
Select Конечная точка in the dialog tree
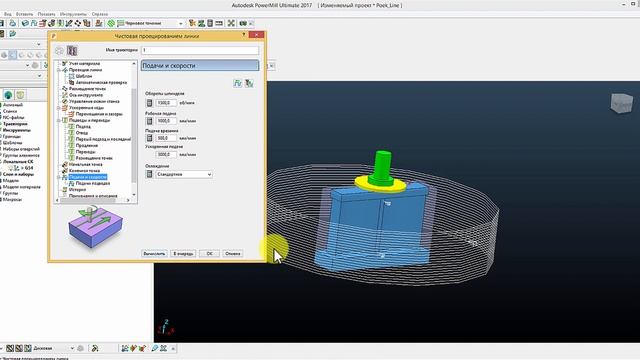pos(84,171)
